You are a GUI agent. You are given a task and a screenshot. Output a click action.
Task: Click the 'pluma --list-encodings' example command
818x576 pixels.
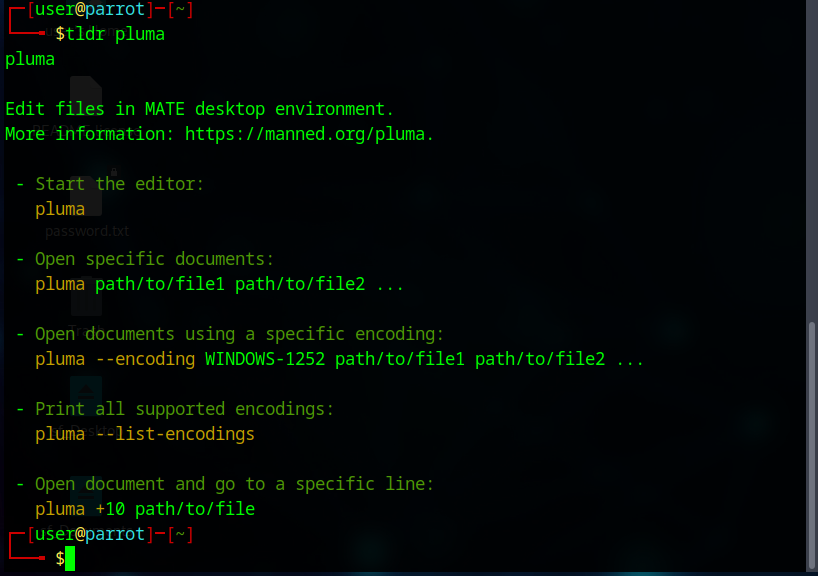tap(145, 434)
